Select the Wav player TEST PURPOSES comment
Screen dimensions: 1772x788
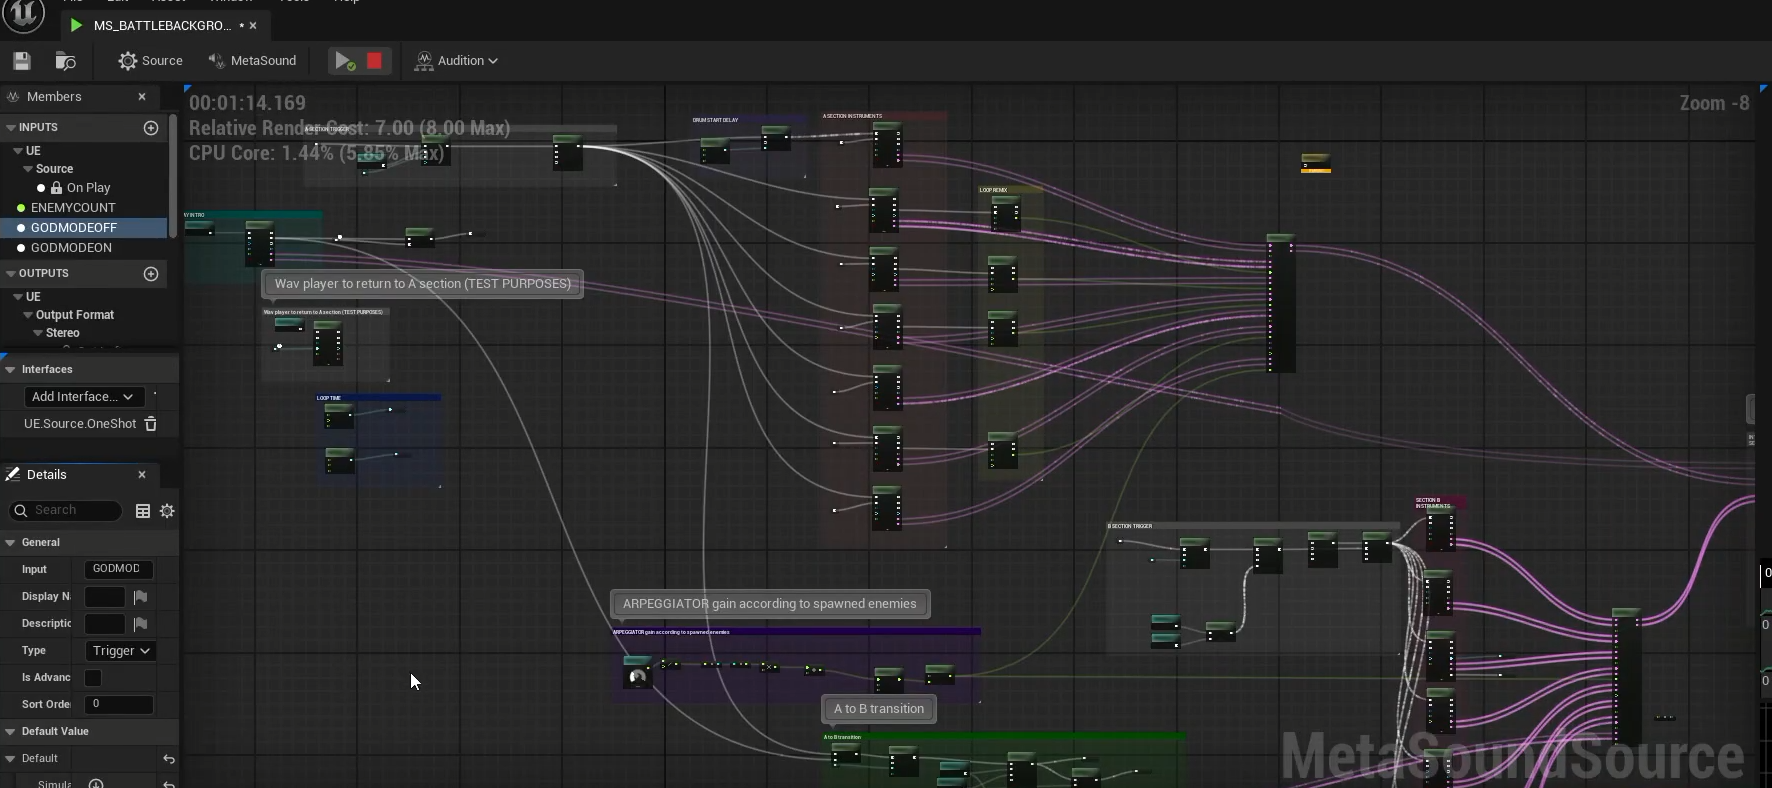(423, 284)
